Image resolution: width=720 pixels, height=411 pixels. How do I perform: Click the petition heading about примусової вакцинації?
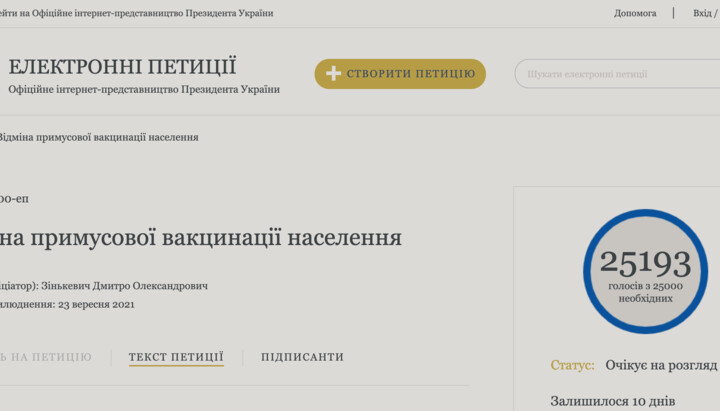coord(200,238)
